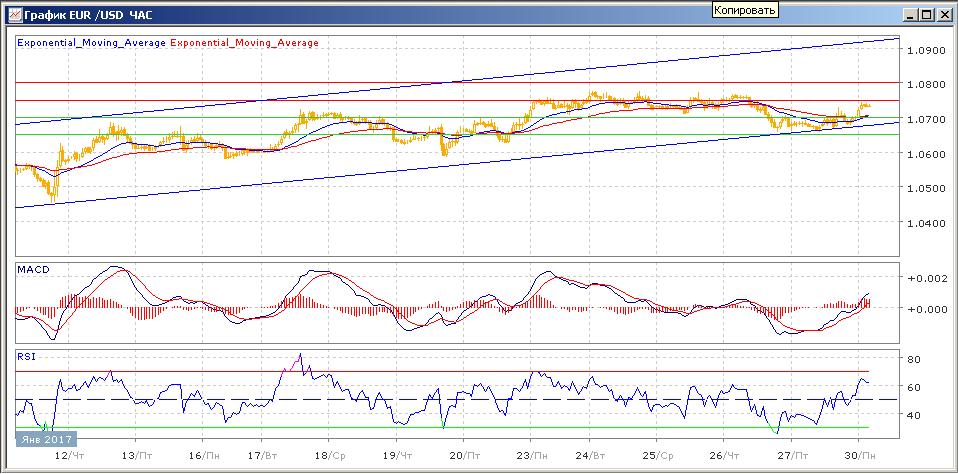Click the RSI panel label
This screenshot has height=474, width=958.
click(26, 357)
